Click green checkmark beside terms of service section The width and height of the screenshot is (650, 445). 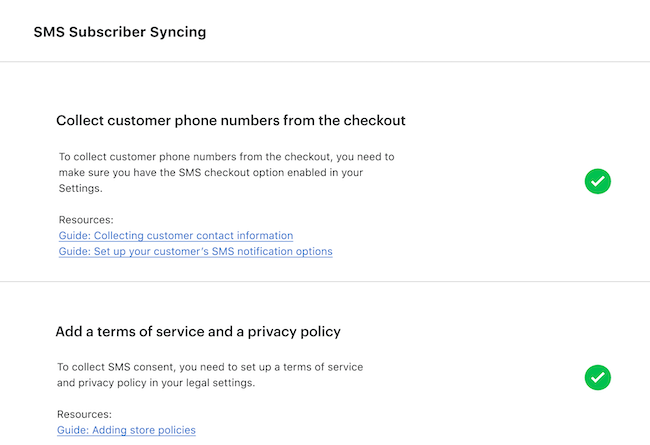click(598, 377)
